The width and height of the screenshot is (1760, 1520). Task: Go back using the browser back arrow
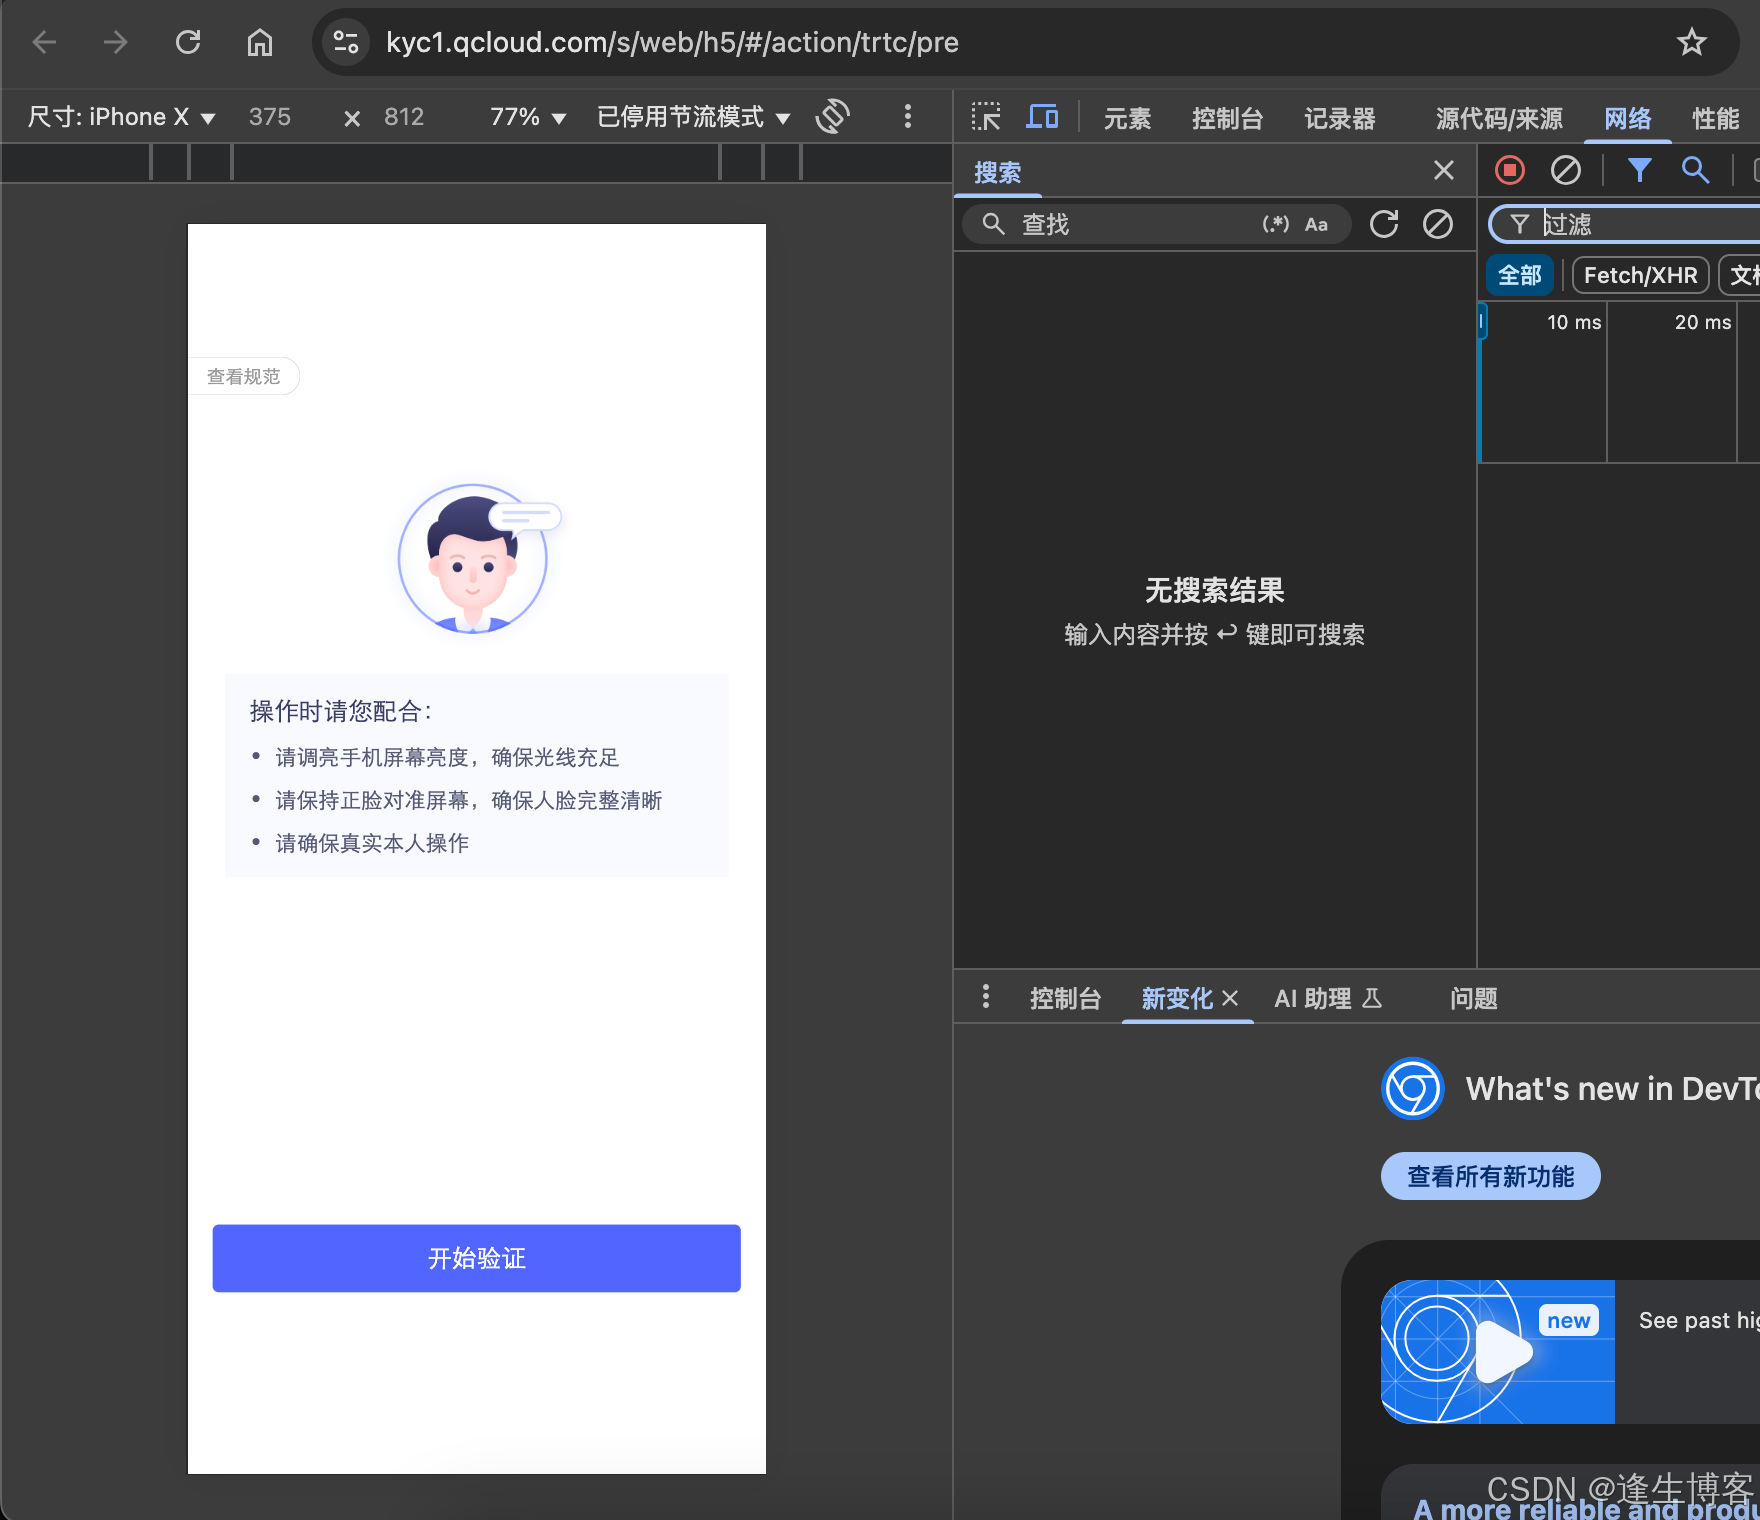pos(44,42)
